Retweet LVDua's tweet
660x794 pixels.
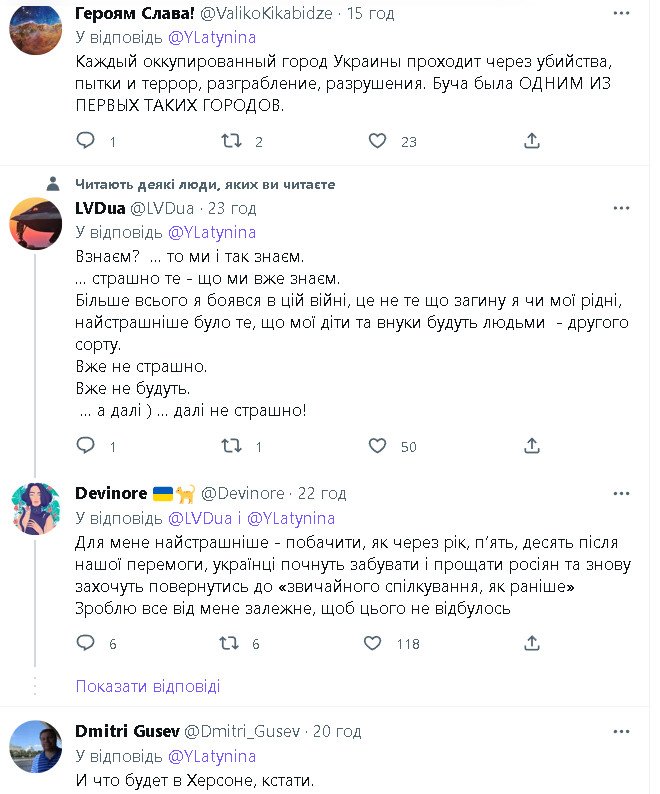231,446
